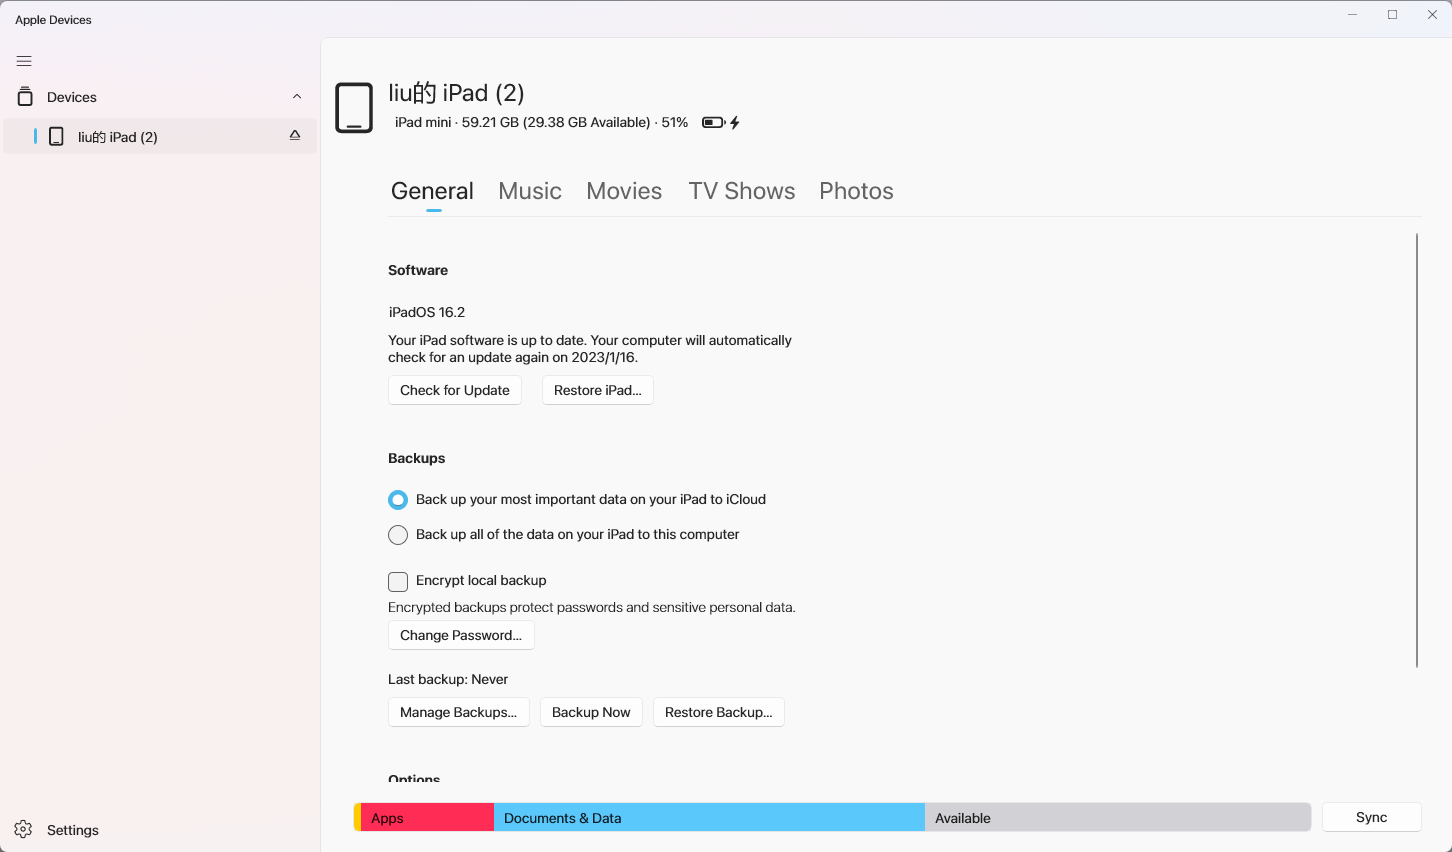Click Restore iPad... button
Viewport: 1452px width, 852px height.
pos(598,390)
